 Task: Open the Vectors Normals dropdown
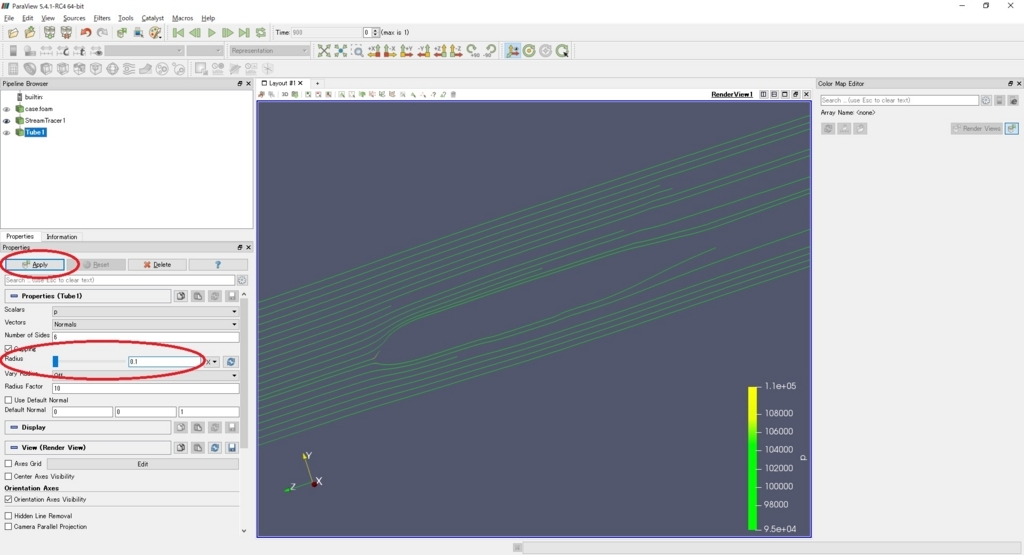tap(145, 324)
